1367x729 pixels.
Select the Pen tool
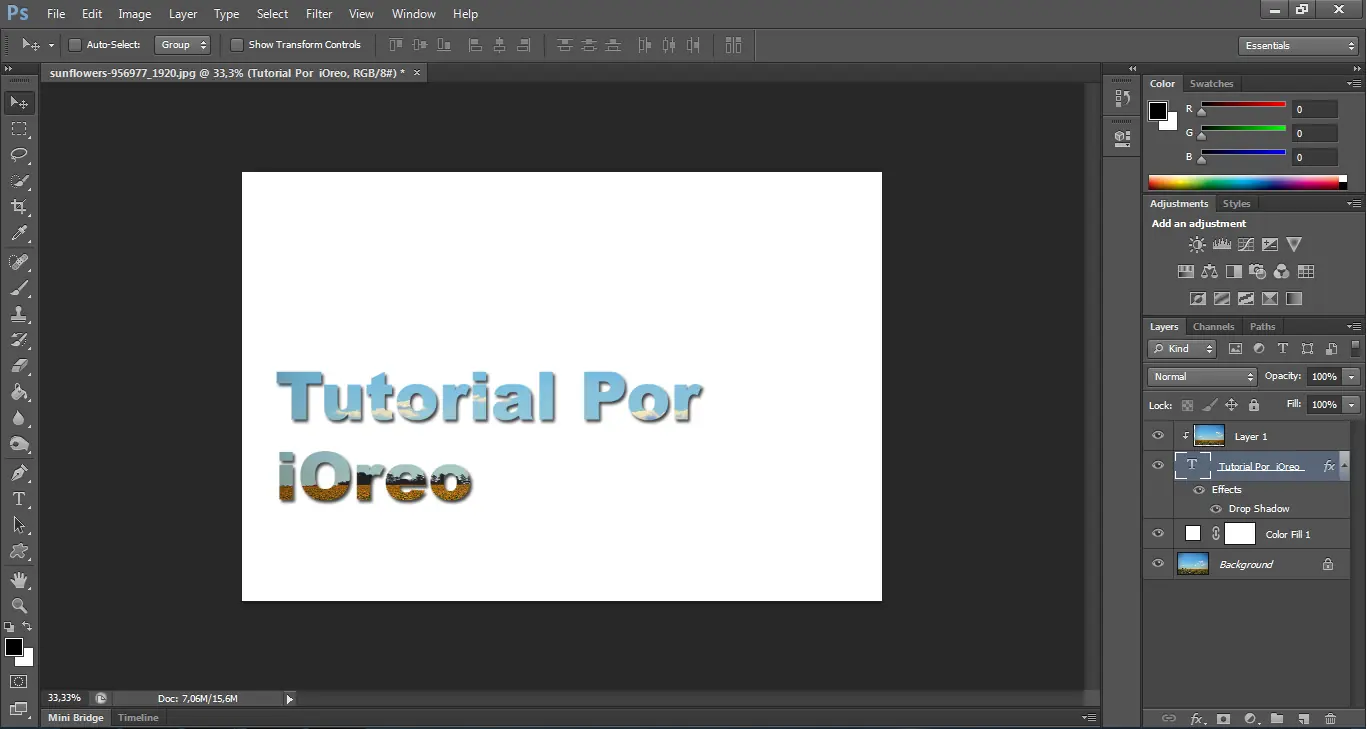(x=19, y=473)
